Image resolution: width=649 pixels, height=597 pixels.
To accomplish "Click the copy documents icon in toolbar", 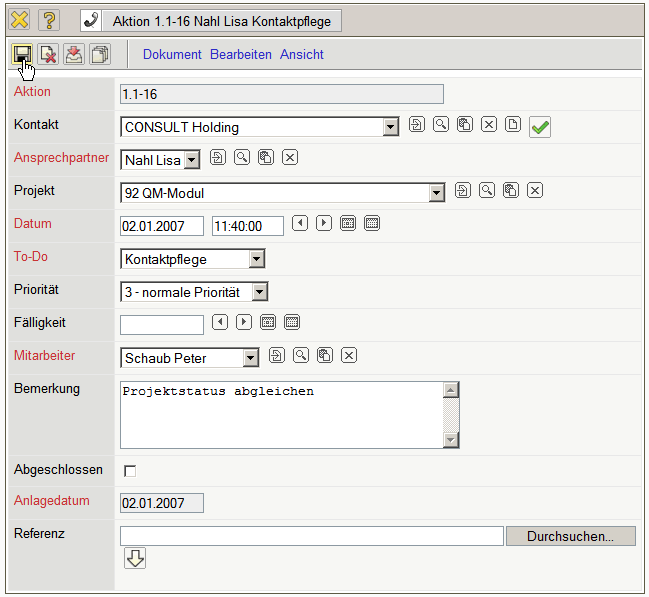I will [x=100, y=55].
